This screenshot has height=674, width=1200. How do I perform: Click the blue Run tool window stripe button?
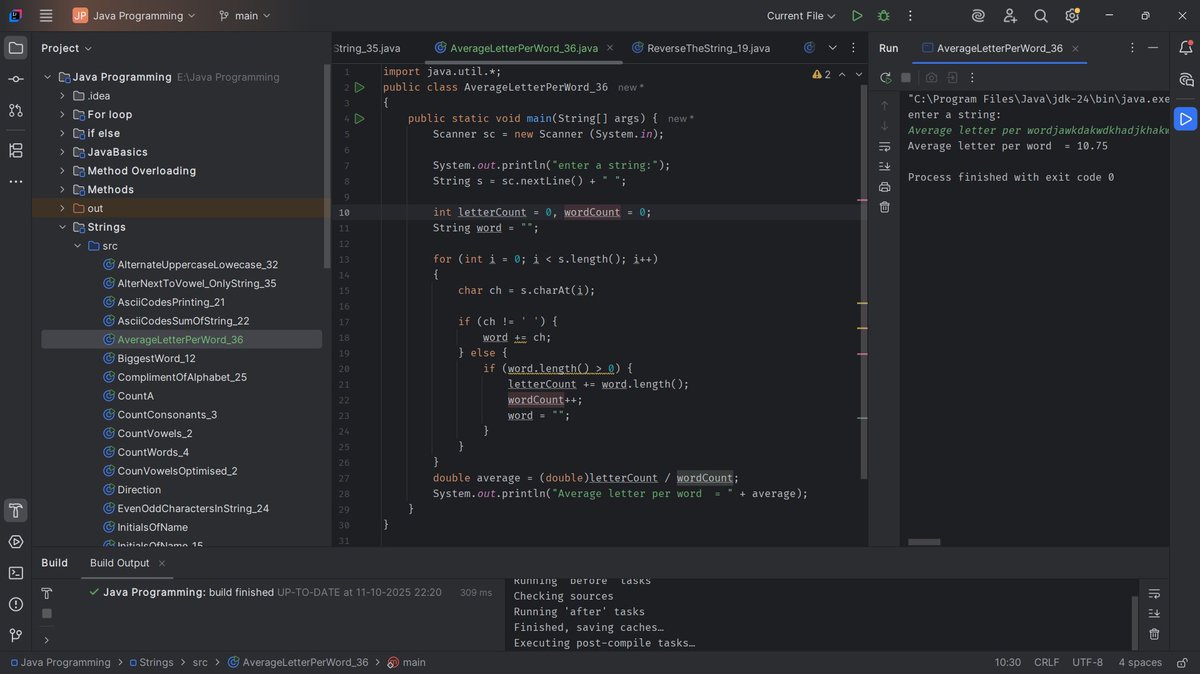[1186, 119]
